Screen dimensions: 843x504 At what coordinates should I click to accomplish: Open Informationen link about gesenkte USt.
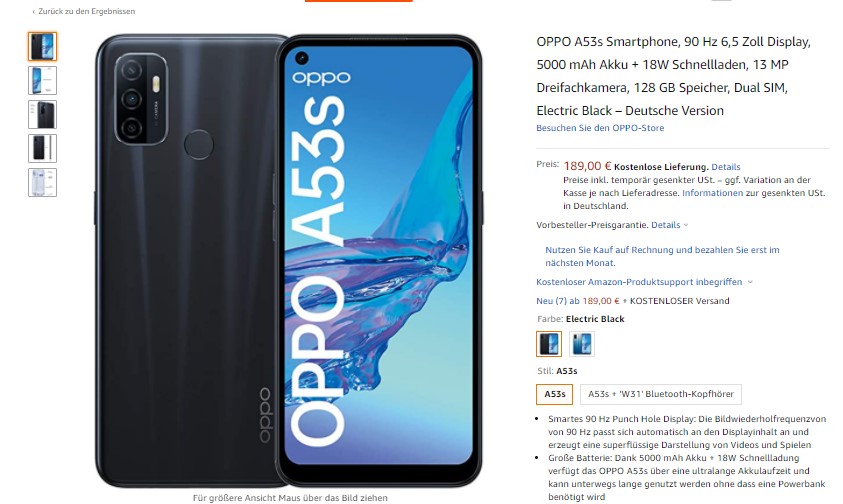(x=712, y=193)
